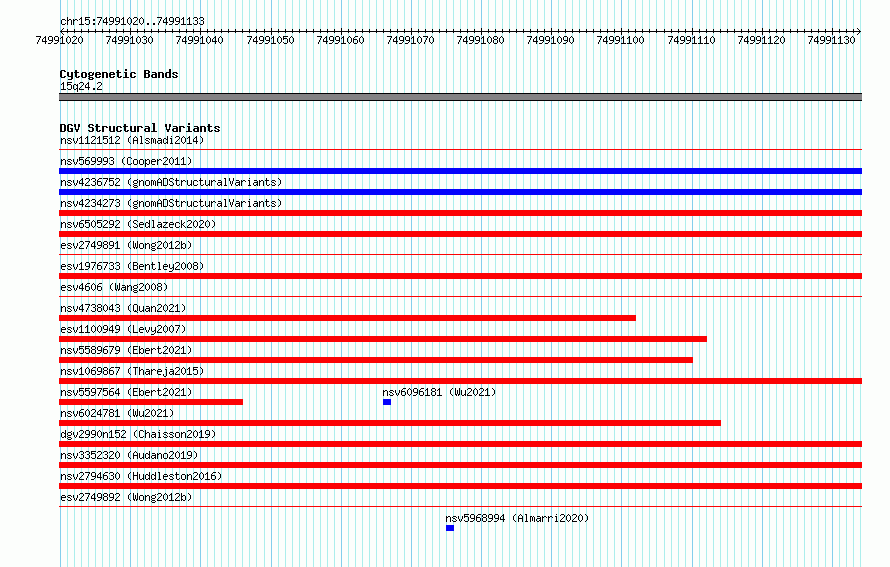Image resolution: width=890 pixels, height=567 pixels.
Task: Click the small blue marker under nsv6096181
Action: coord(387,402)
